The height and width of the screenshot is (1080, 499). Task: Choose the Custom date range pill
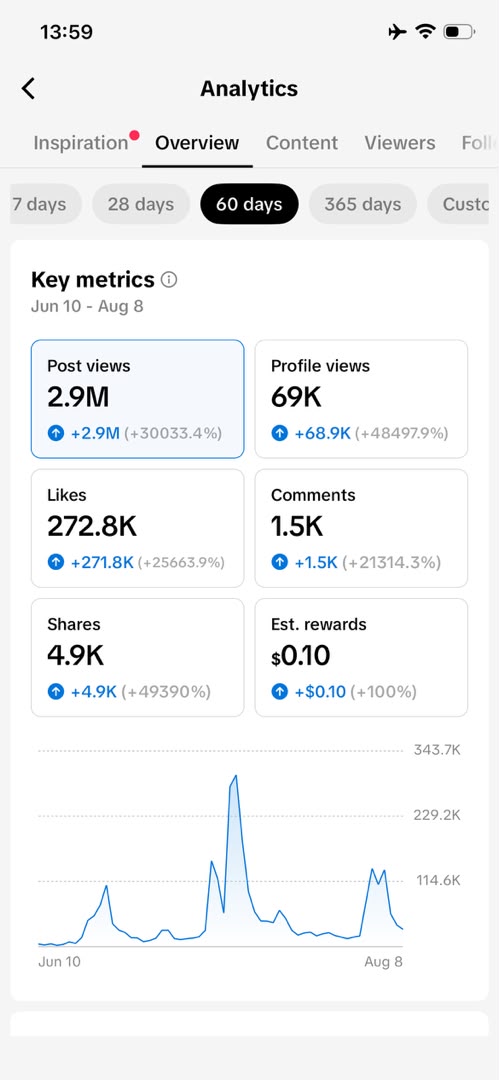[458, 204]
